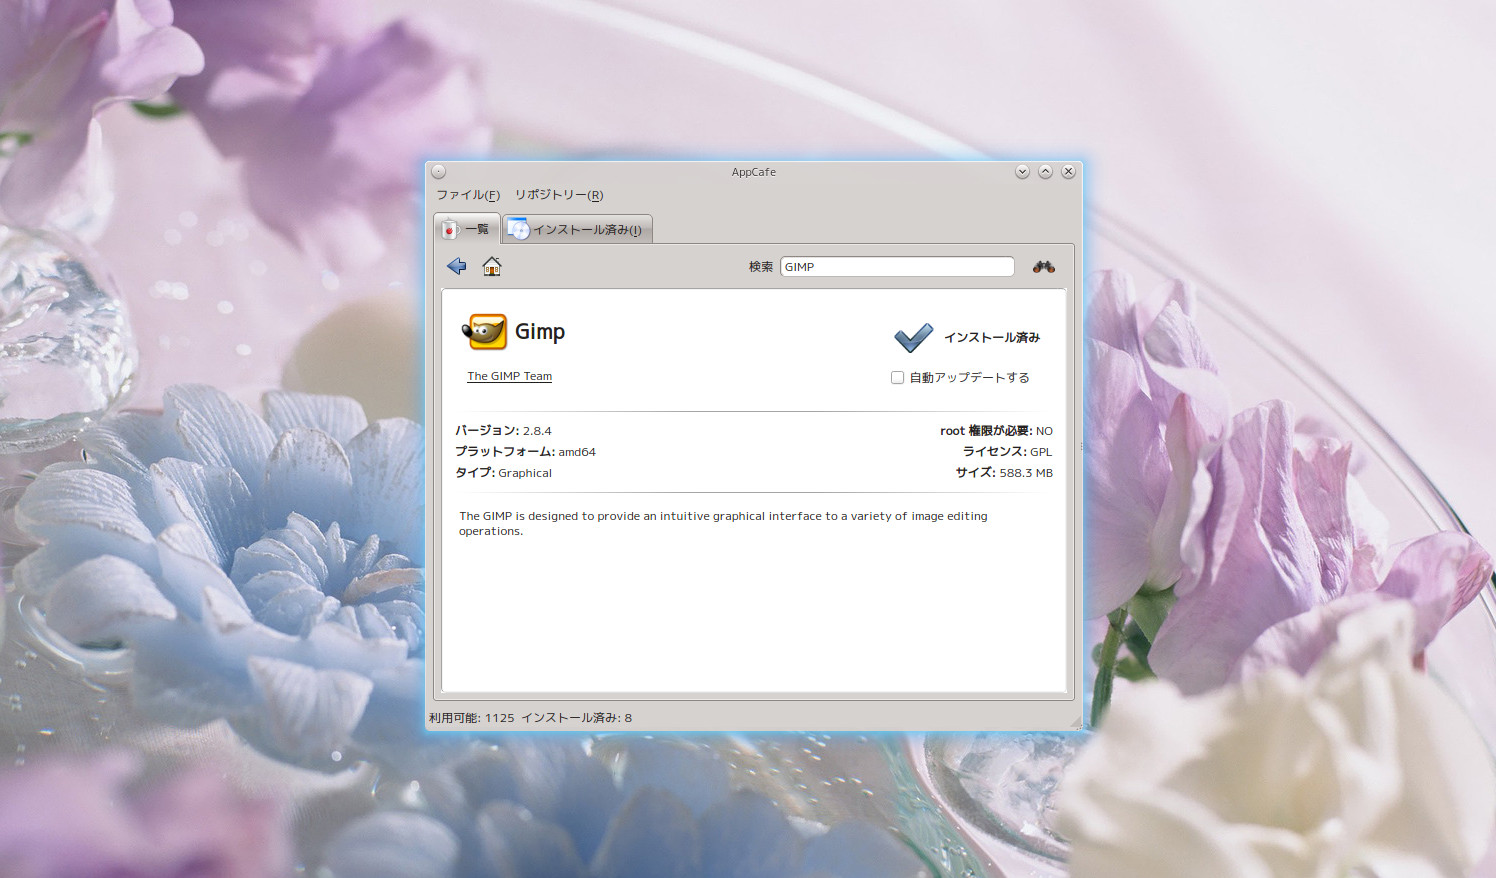1496x878 pixels.
Task: Click the インストール済み status label
Action: pos(992,338)
